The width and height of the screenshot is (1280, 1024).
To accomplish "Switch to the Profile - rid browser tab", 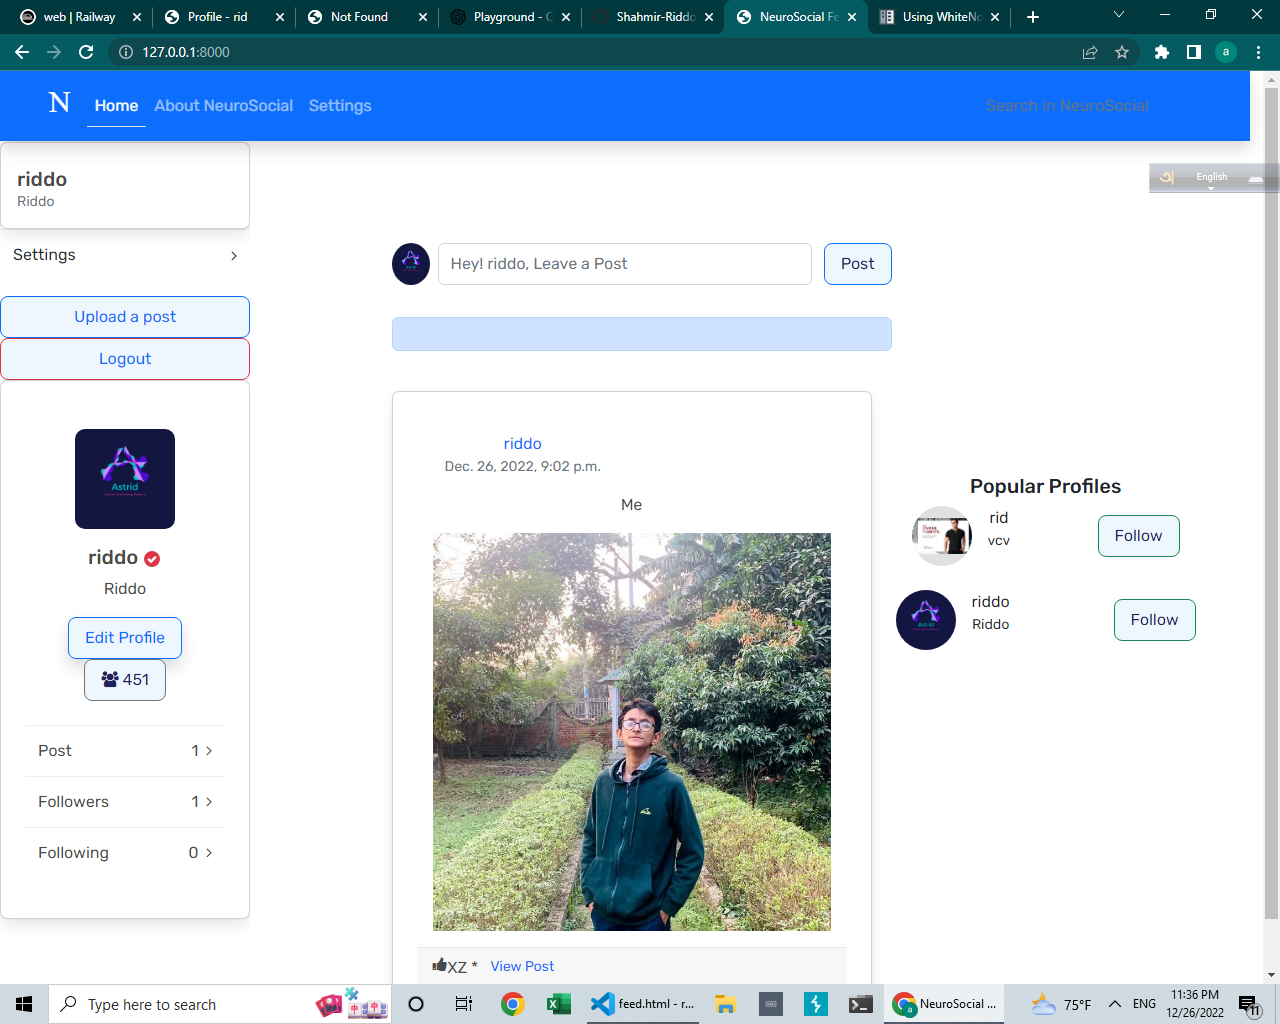I will [224, 17].
